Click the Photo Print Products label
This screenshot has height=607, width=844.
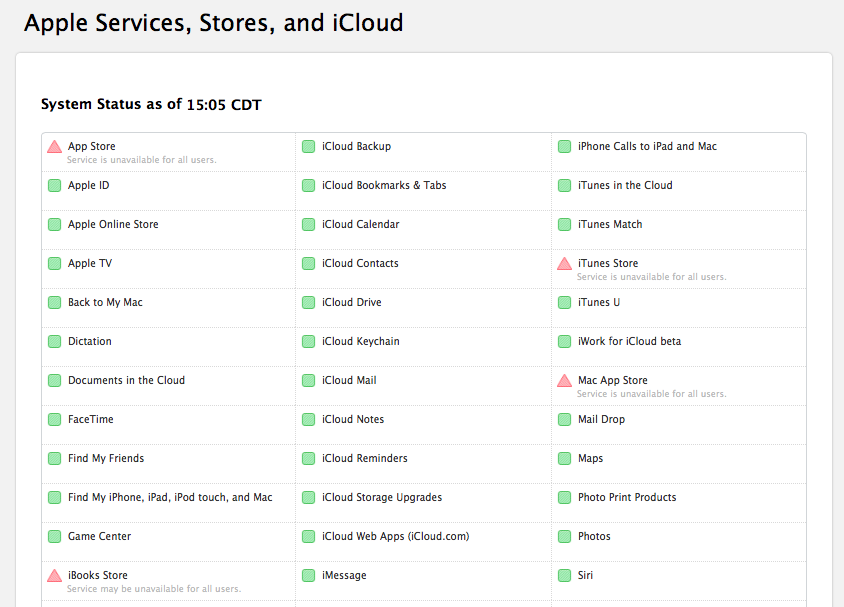tap(627, 497)
